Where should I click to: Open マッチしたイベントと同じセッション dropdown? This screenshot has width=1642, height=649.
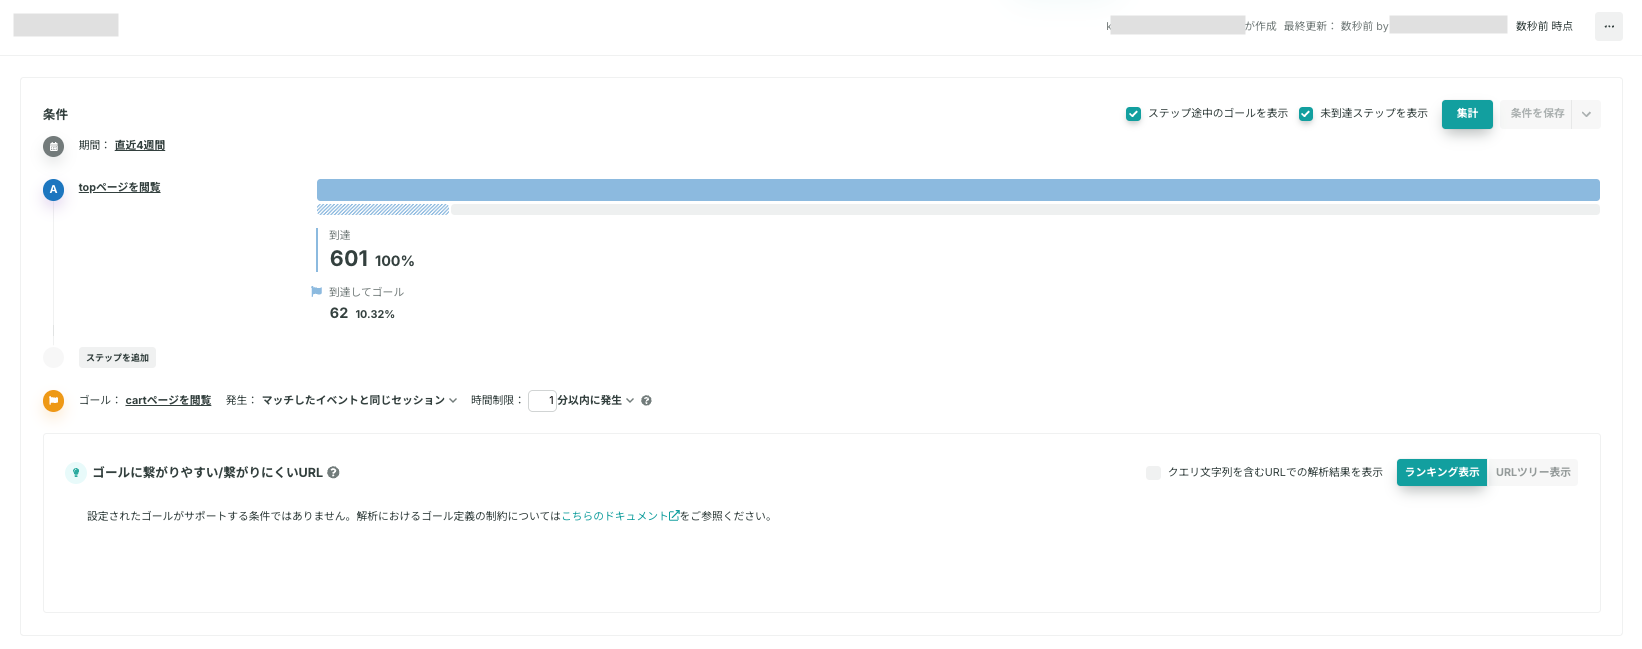click(x=359, y=400)
